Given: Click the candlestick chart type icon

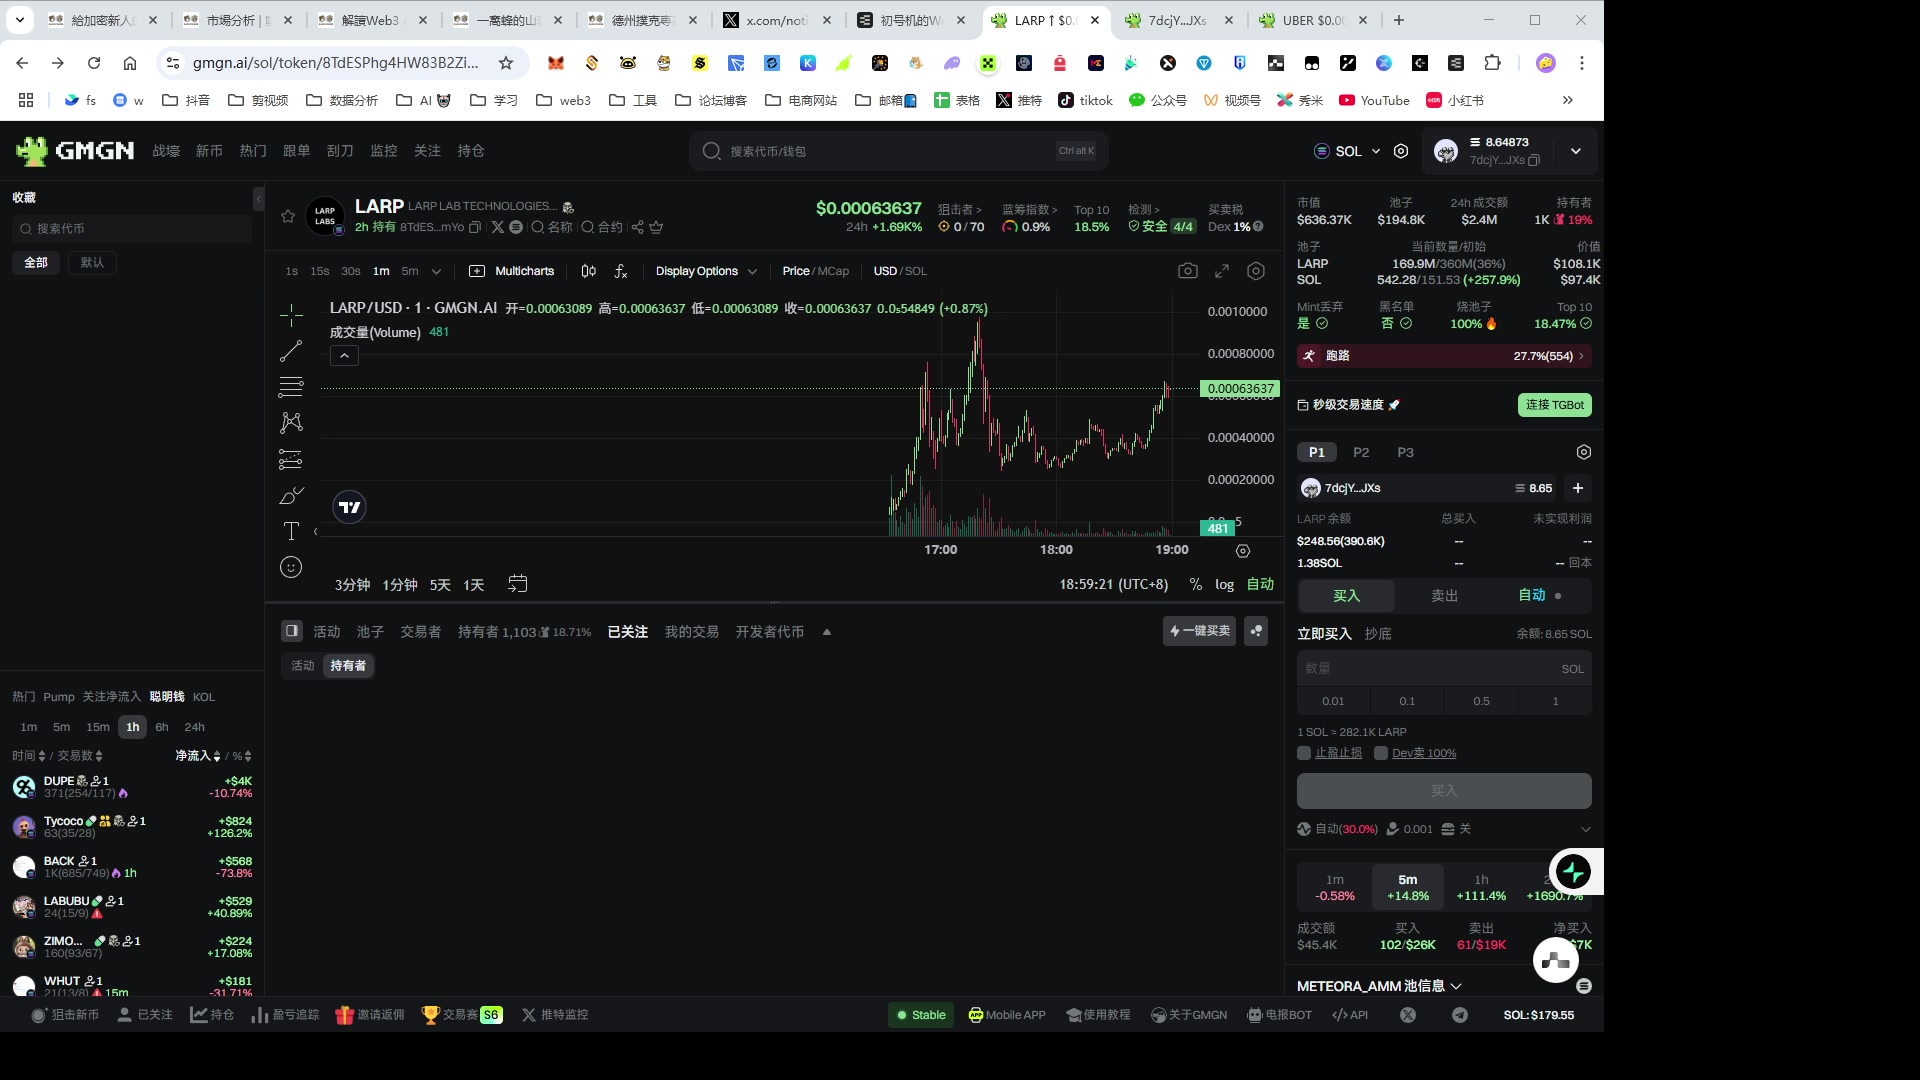Looking at the screenshot, I should [x=588, y=271].
